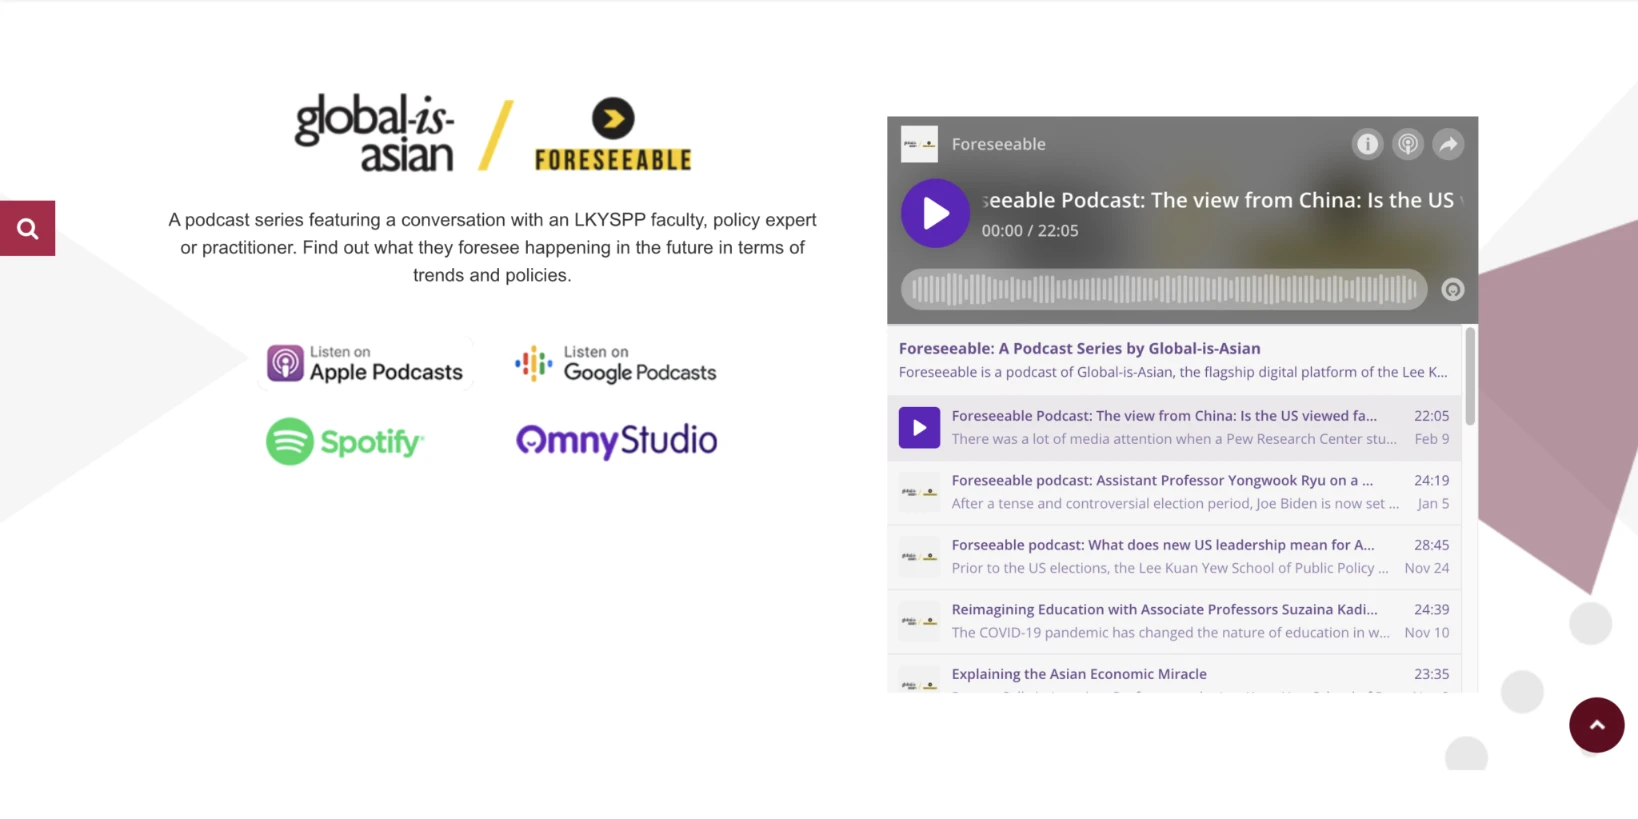The width and height of the screenshot is (1638, 819).
Task: Click the Reimagining Education episode thumbnail
Action: tap(919, 621)
